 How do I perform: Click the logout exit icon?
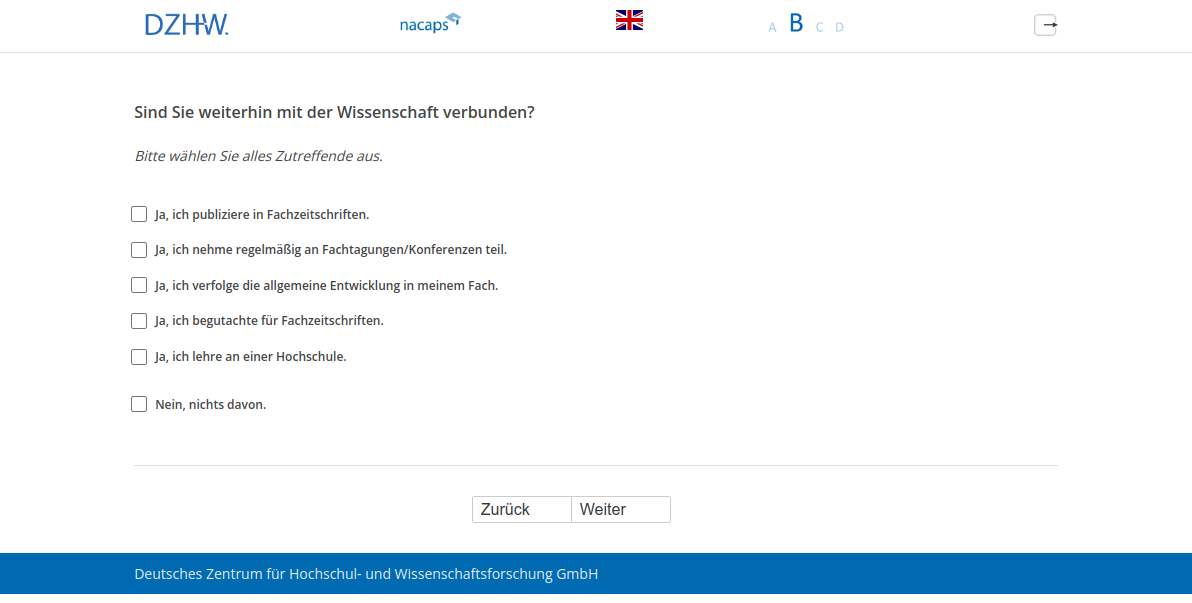[x=1045, y=25]
